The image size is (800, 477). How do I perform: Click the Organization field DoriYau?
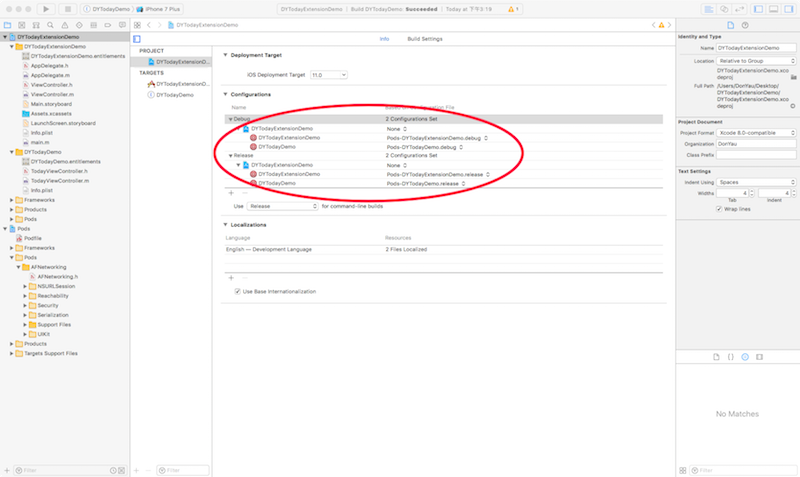[x=756, y=144]
